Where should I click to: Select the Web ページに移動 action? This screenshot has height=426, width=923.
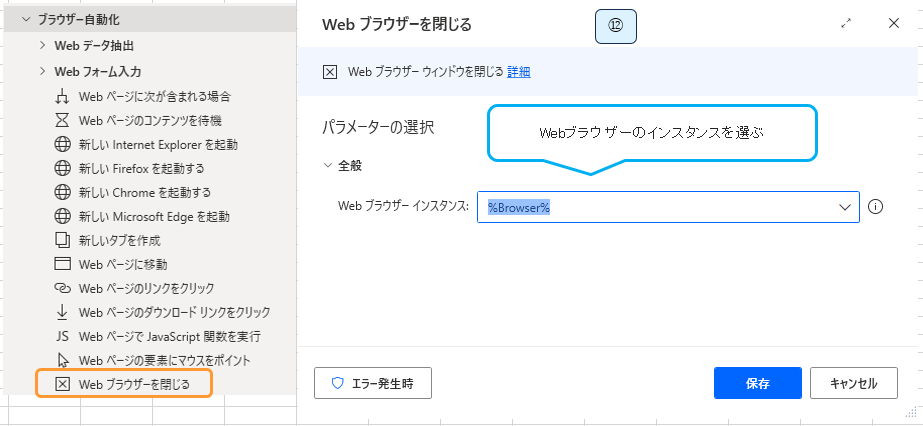point(122,264)
